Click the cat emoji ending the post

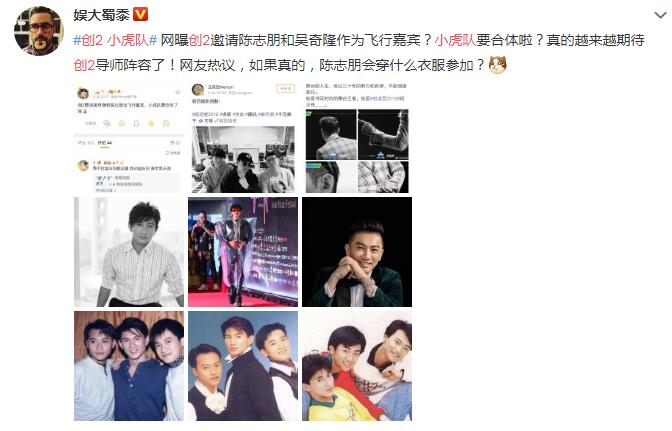coord(498,65)
